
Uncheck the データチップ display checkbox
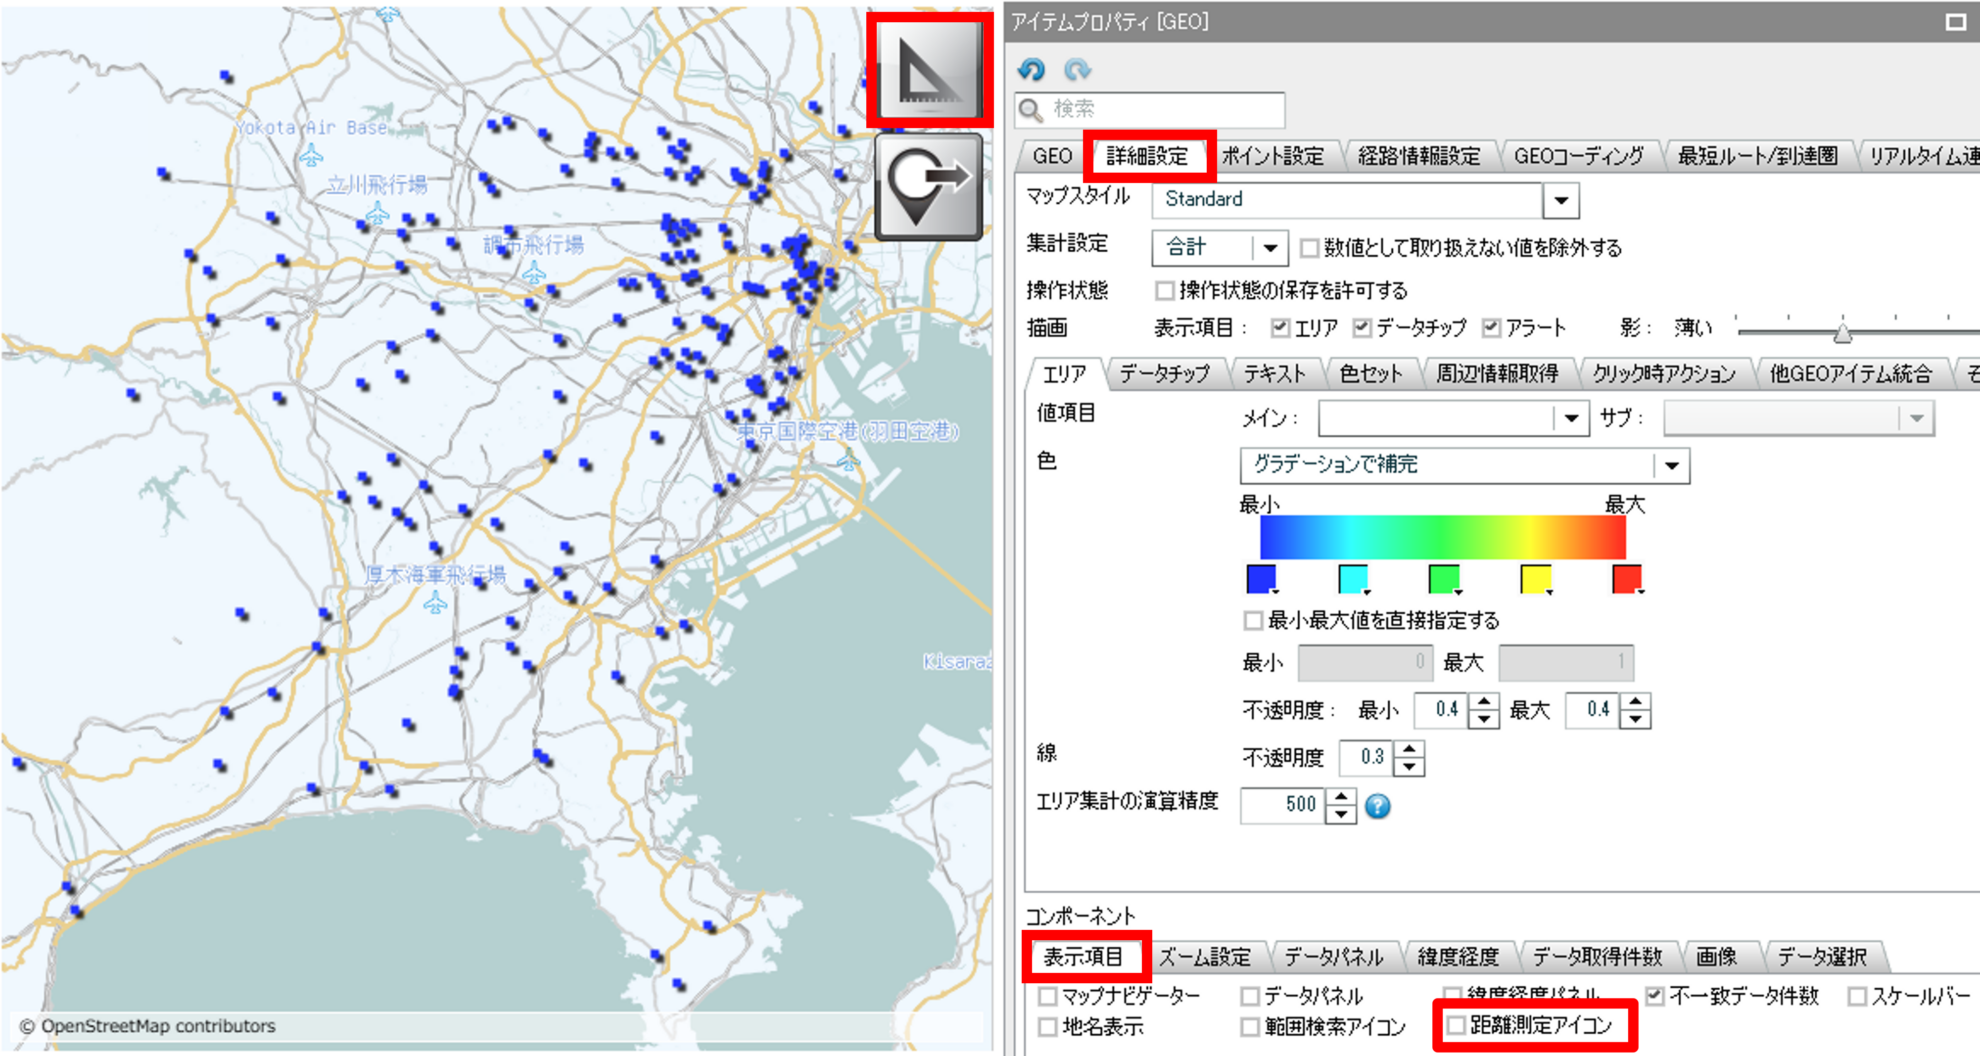tap(1362, 327)
